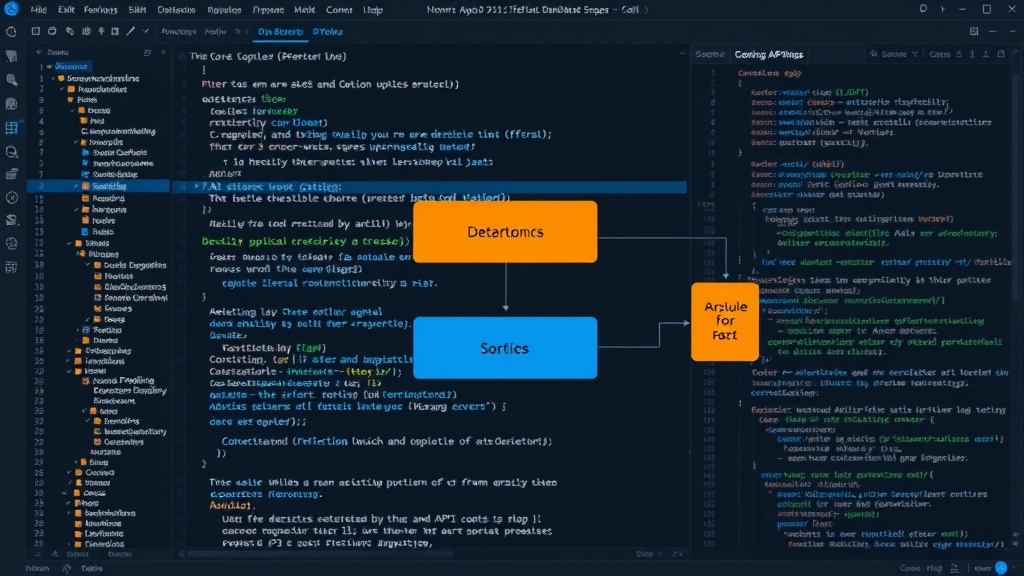Toggle the blue circle in status bar
Image resolution: width=1024 pixels, height=576 pixels.
pyautogui.click(x=1000, y=568)
